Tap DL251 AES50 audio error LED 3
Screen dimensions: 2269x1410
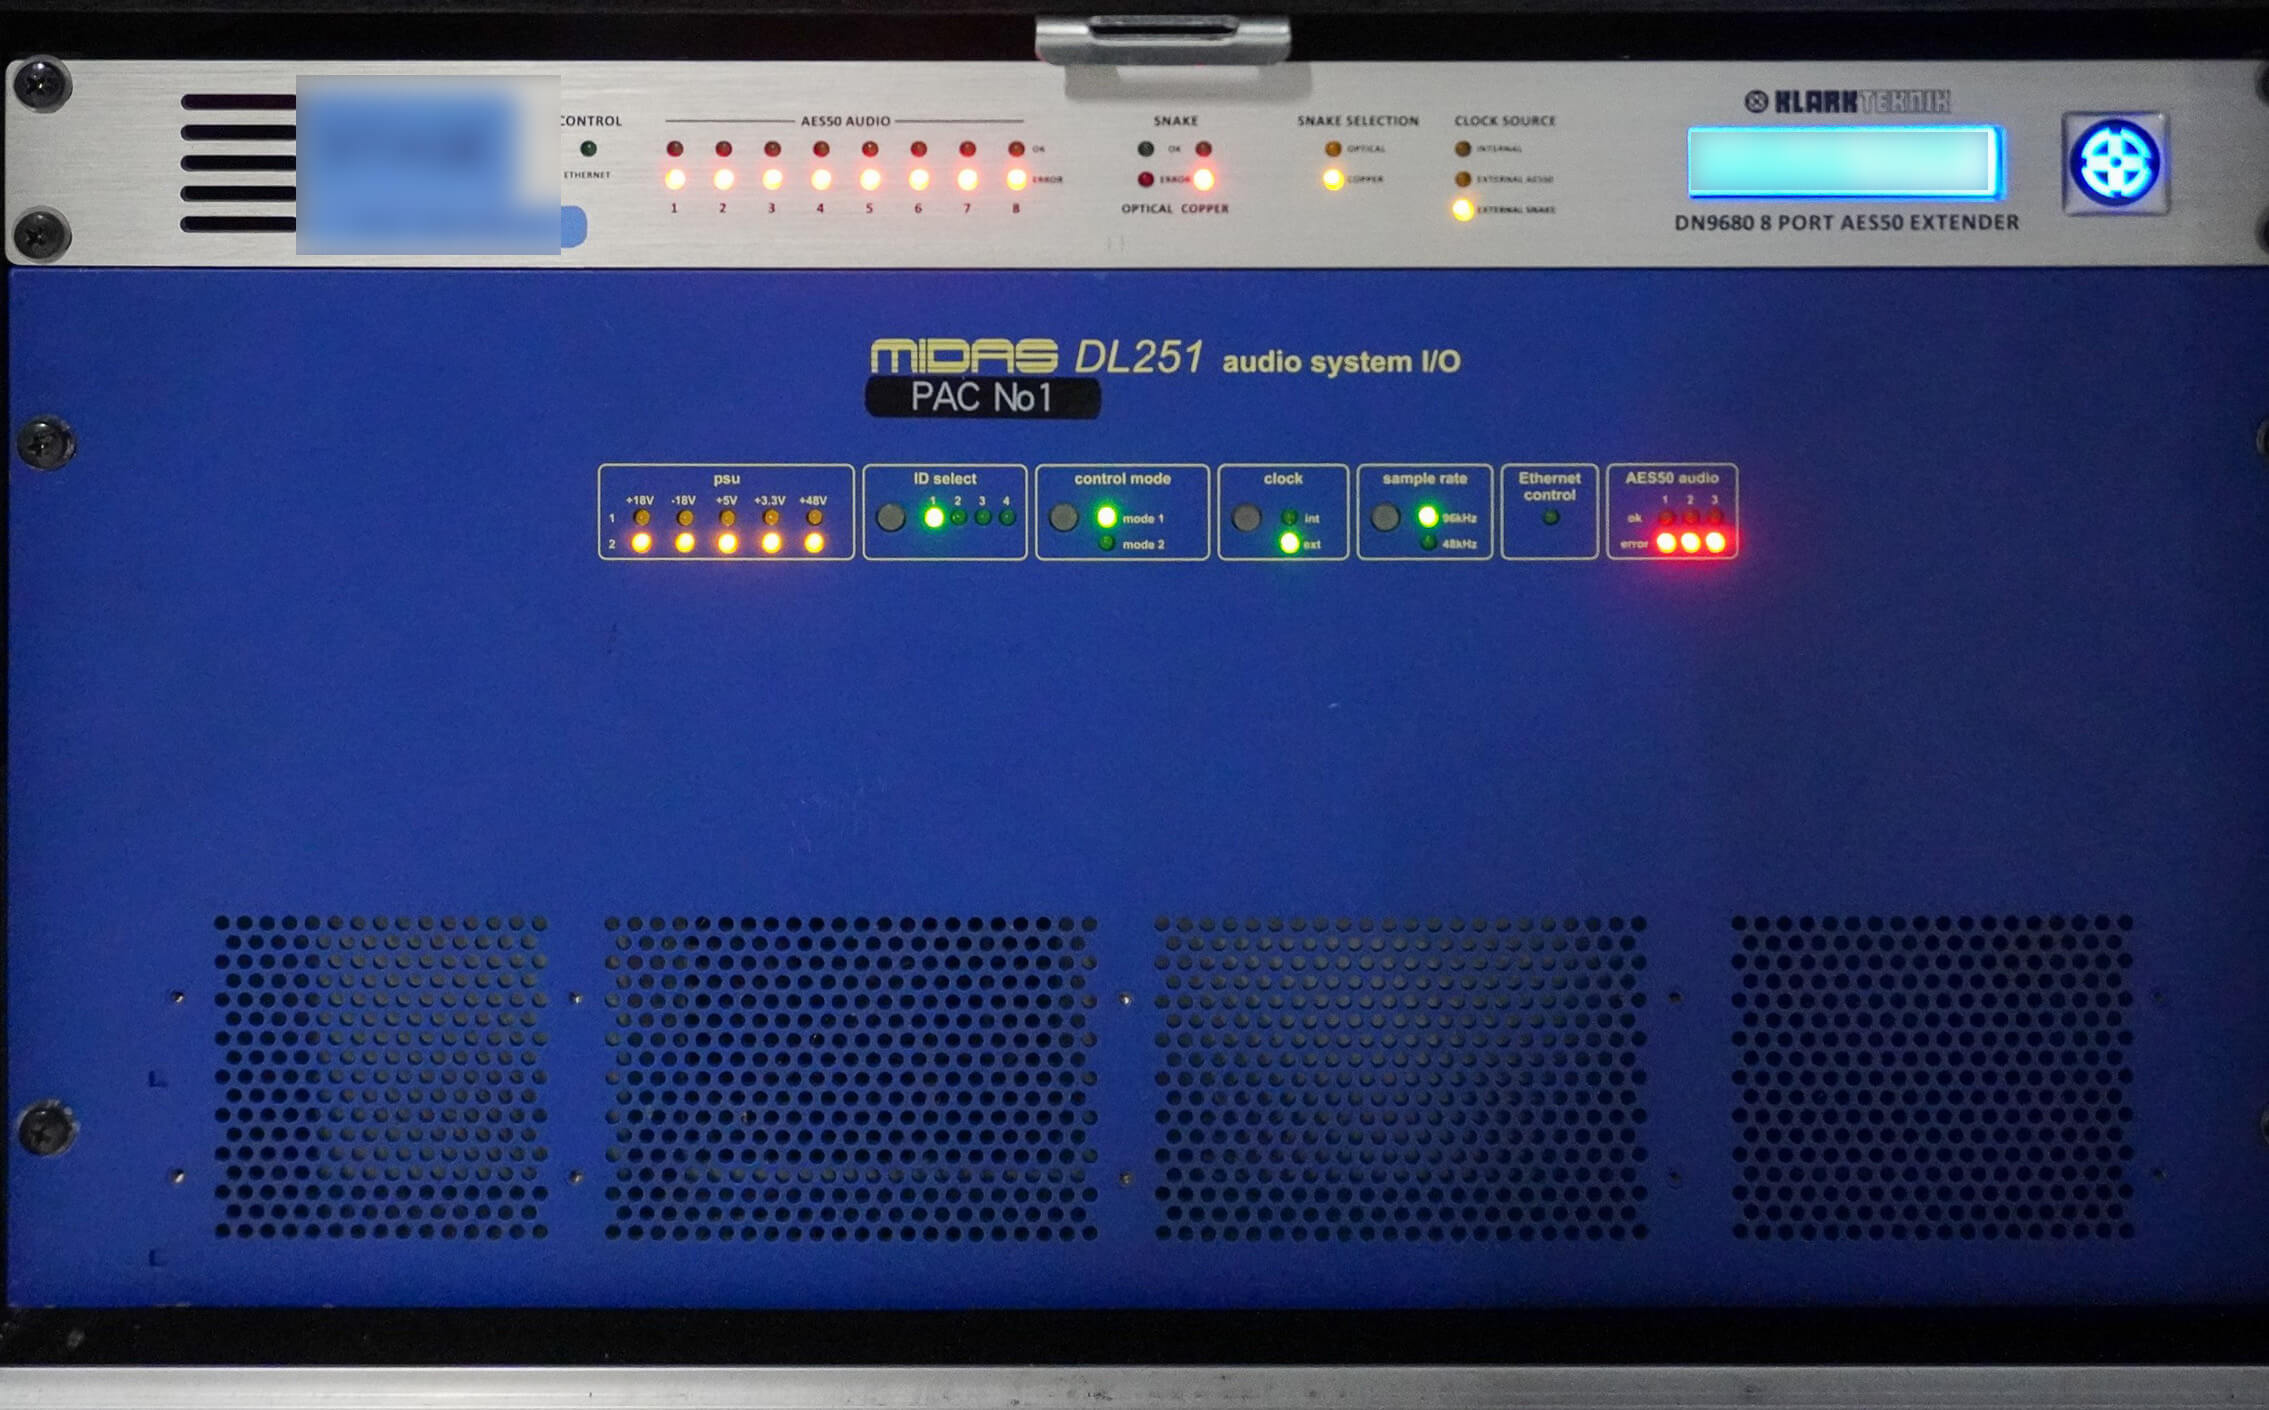pyautogui.click(x=1715, y=543)
